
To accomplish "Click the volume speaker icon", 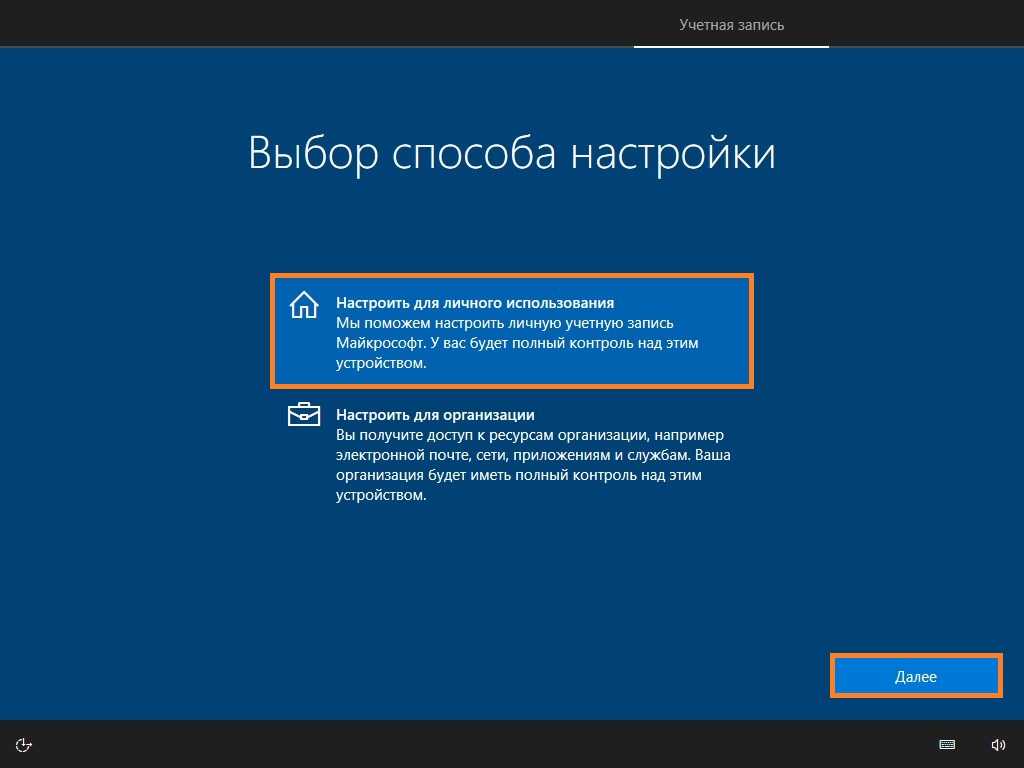I will [997, 744].
